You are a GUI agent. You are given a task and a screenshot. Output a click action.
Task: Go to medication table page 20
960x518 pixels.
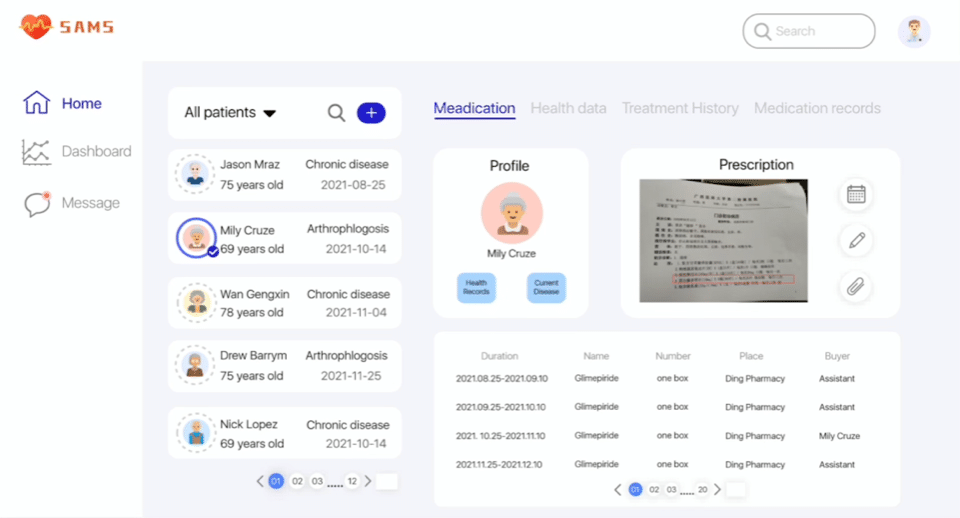(x=702, y=489)
